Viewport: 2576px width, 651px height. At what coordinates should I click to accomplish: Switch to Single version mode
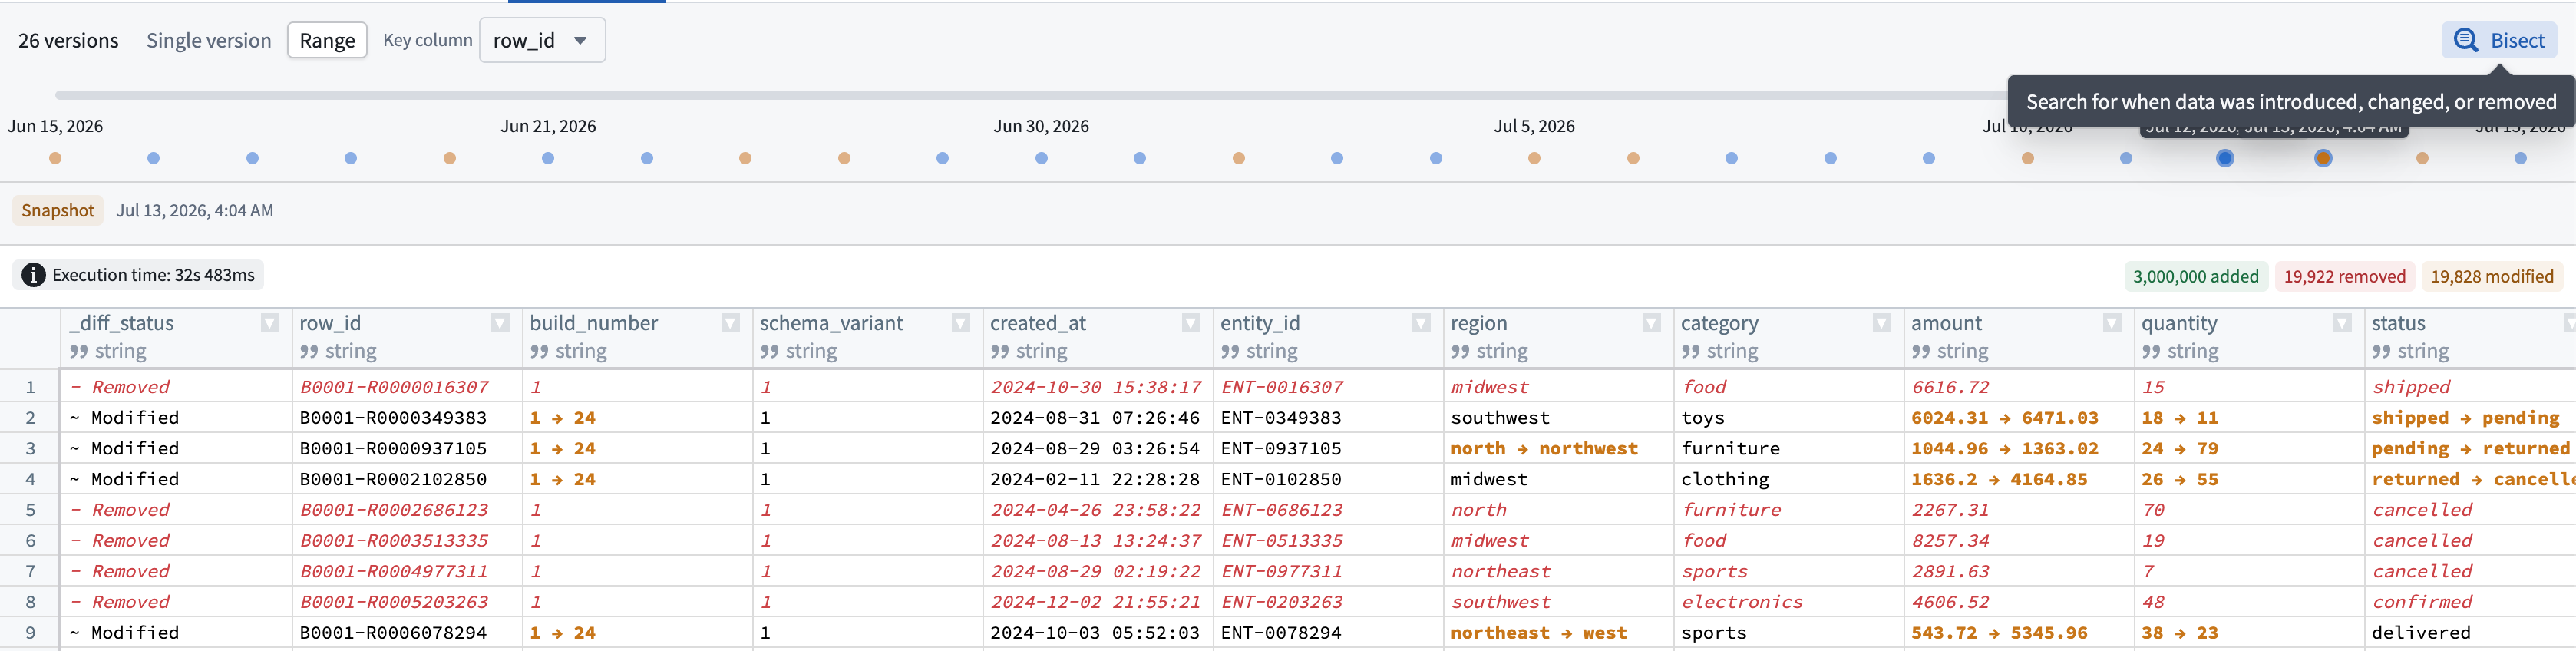(x=209, y=41)
